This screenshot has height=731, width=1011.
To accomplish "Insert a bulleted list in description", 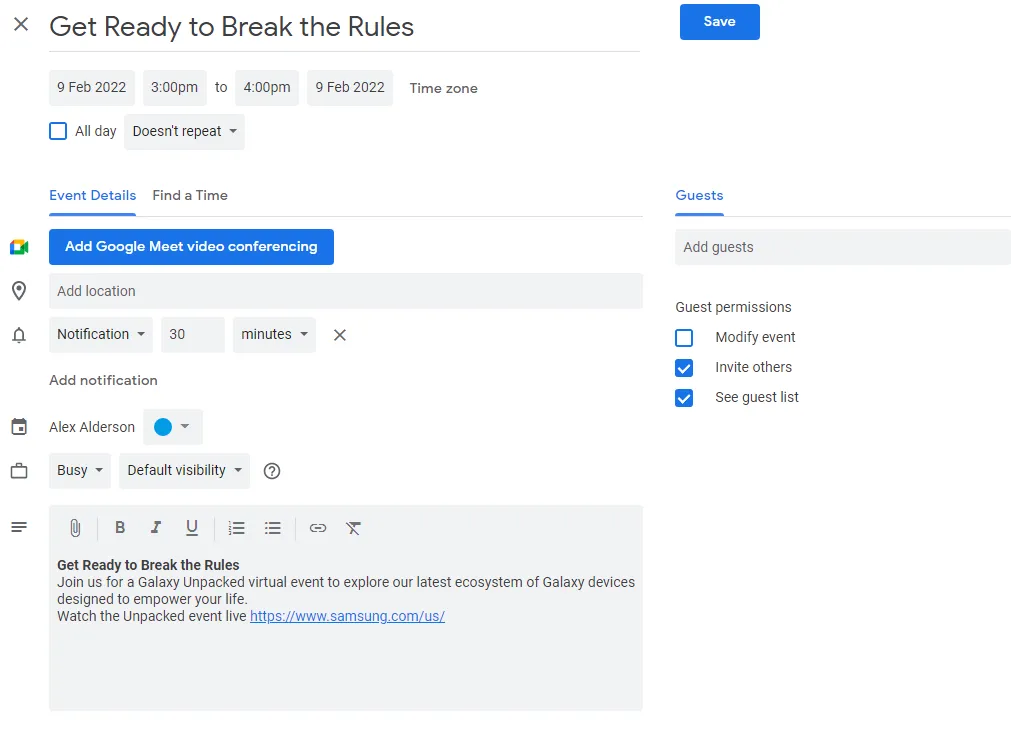I will click(273, 528).
